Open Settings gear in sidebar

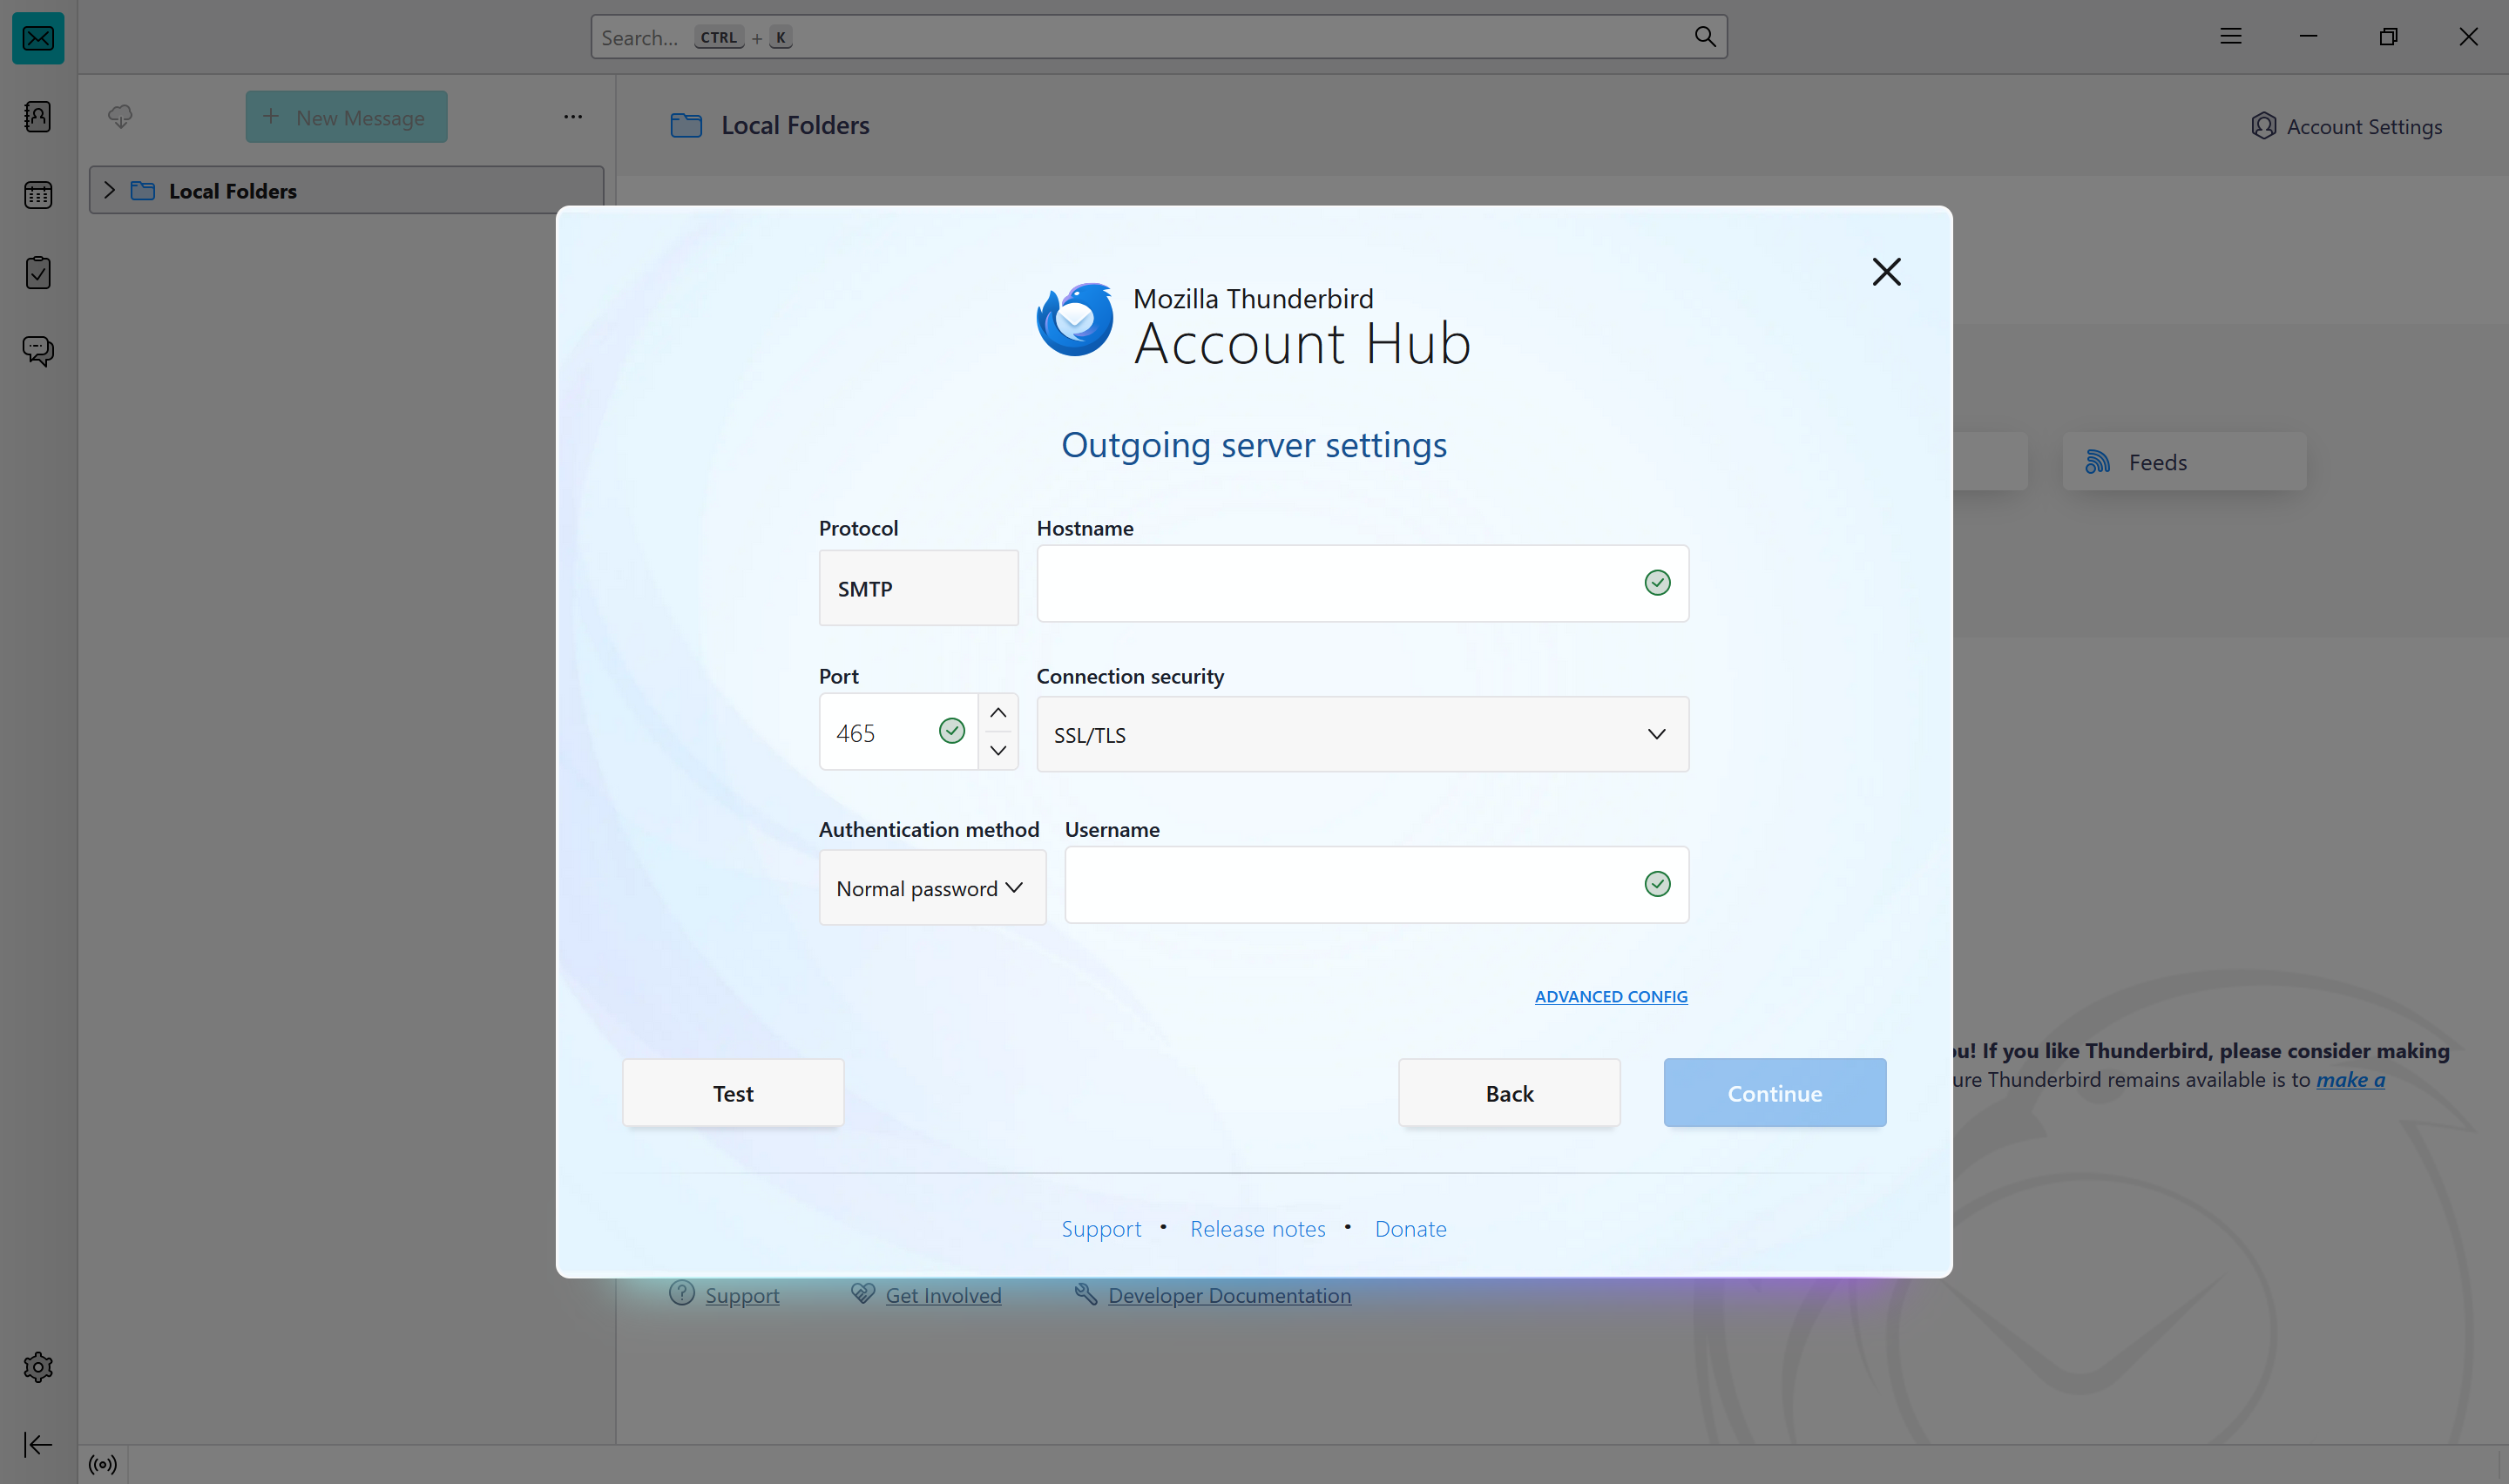(x=38, y=1367)
